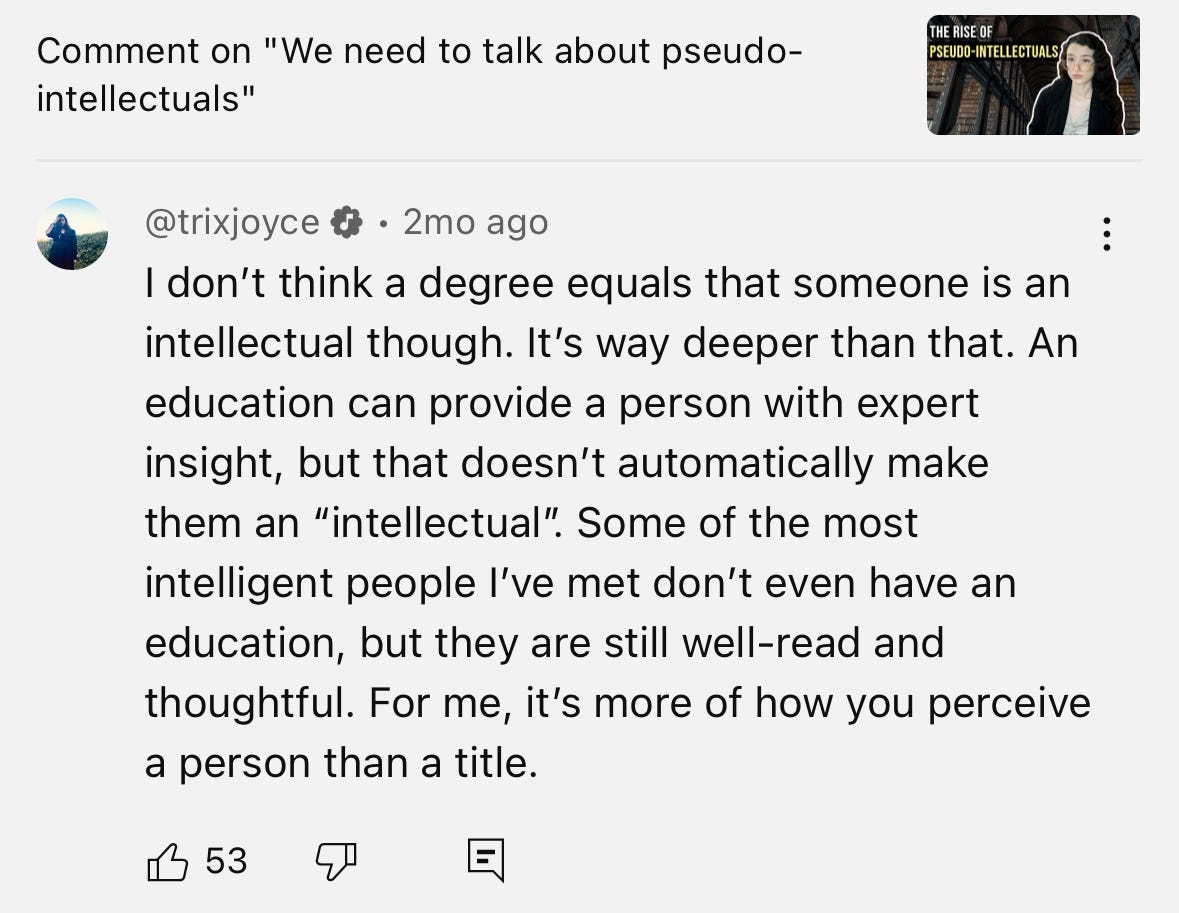Open replies via the comment bubble icon
The image size is (1179, 913).
486,860
